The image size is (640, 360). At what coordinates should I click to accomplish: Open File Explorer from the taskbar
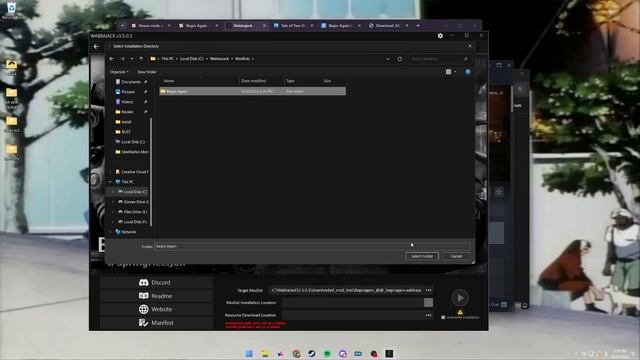tap(265, 353)
